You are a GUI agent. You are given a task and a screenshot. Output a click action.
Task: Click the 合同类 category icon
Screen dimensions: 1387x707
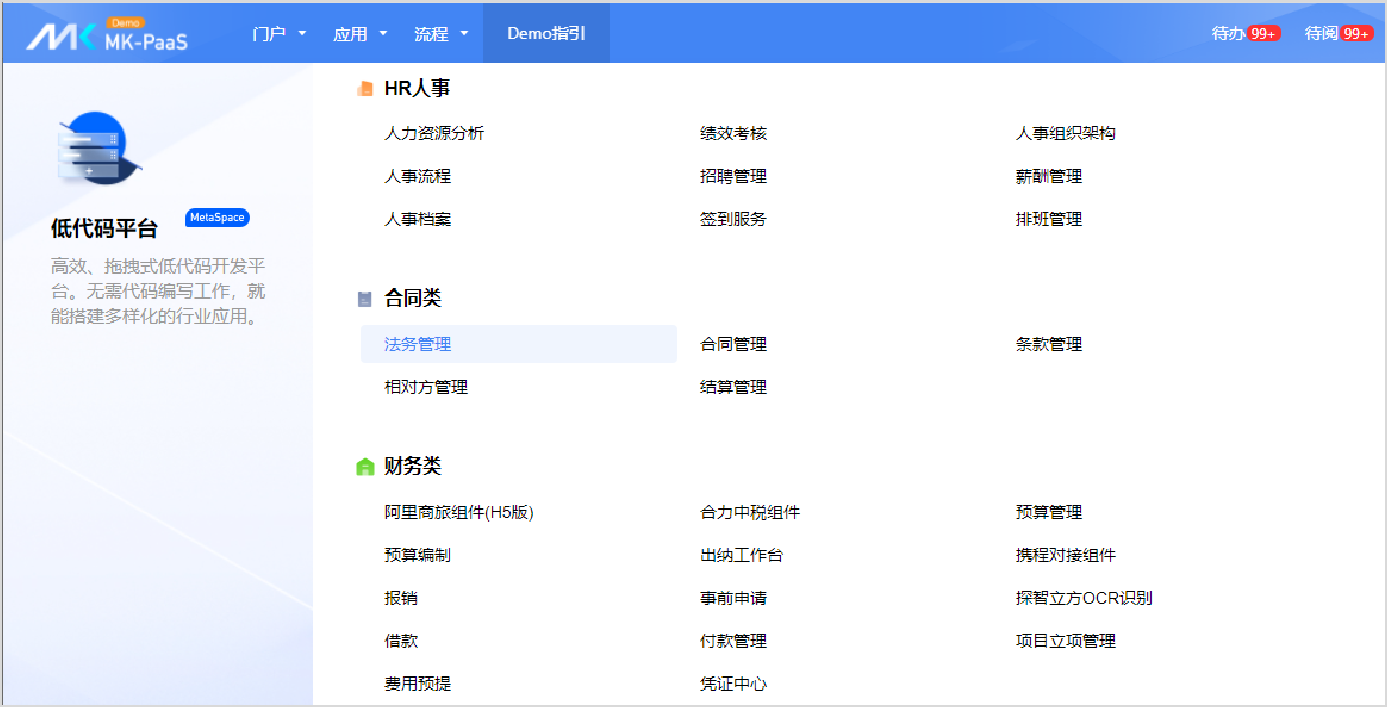coord(365,299)
